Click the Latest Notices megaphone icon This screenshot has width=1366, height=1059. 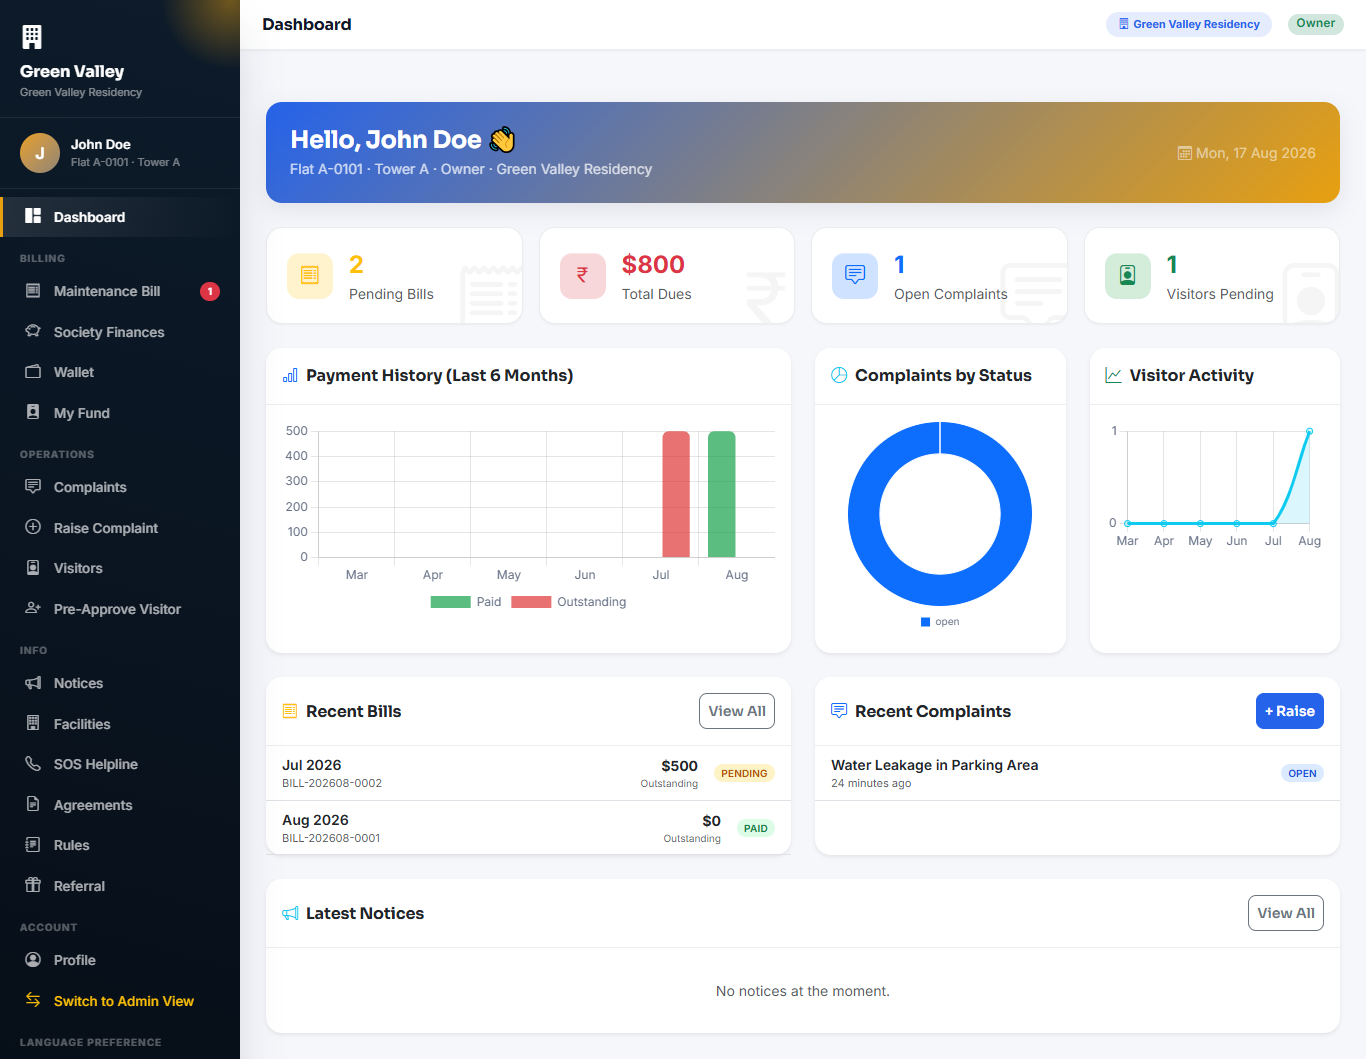coord(290,913)
